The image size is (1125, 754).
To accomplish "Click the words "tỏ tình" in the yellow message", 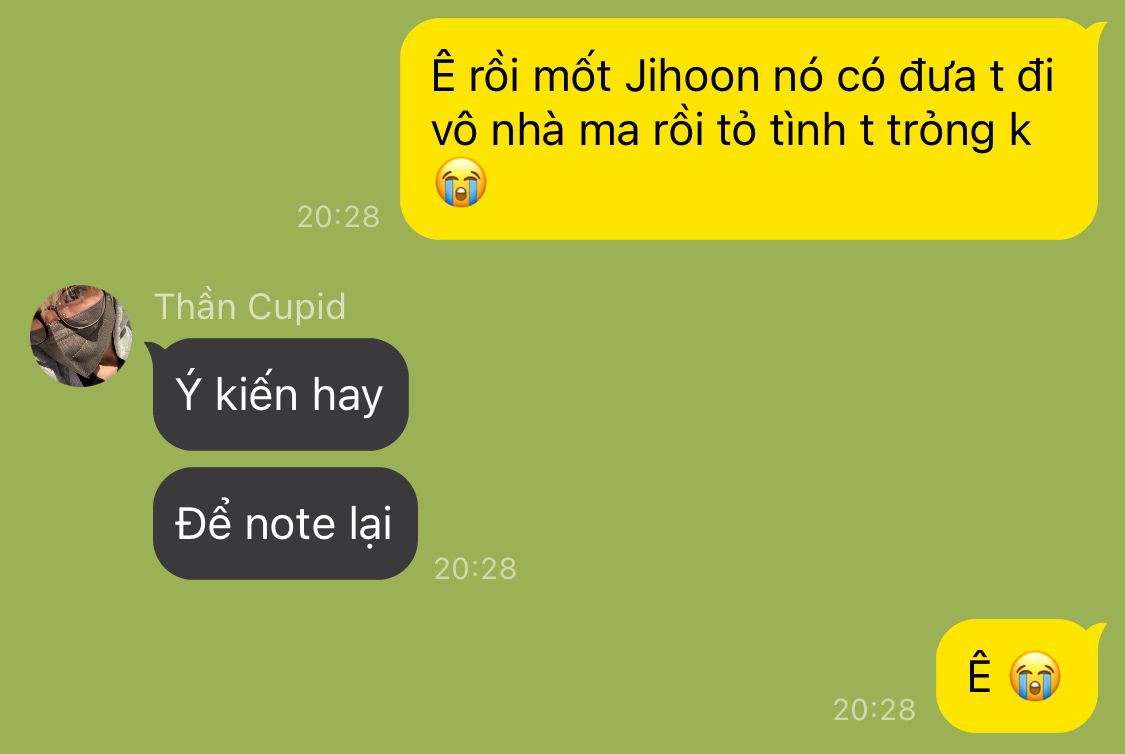I will click(782, 131).
